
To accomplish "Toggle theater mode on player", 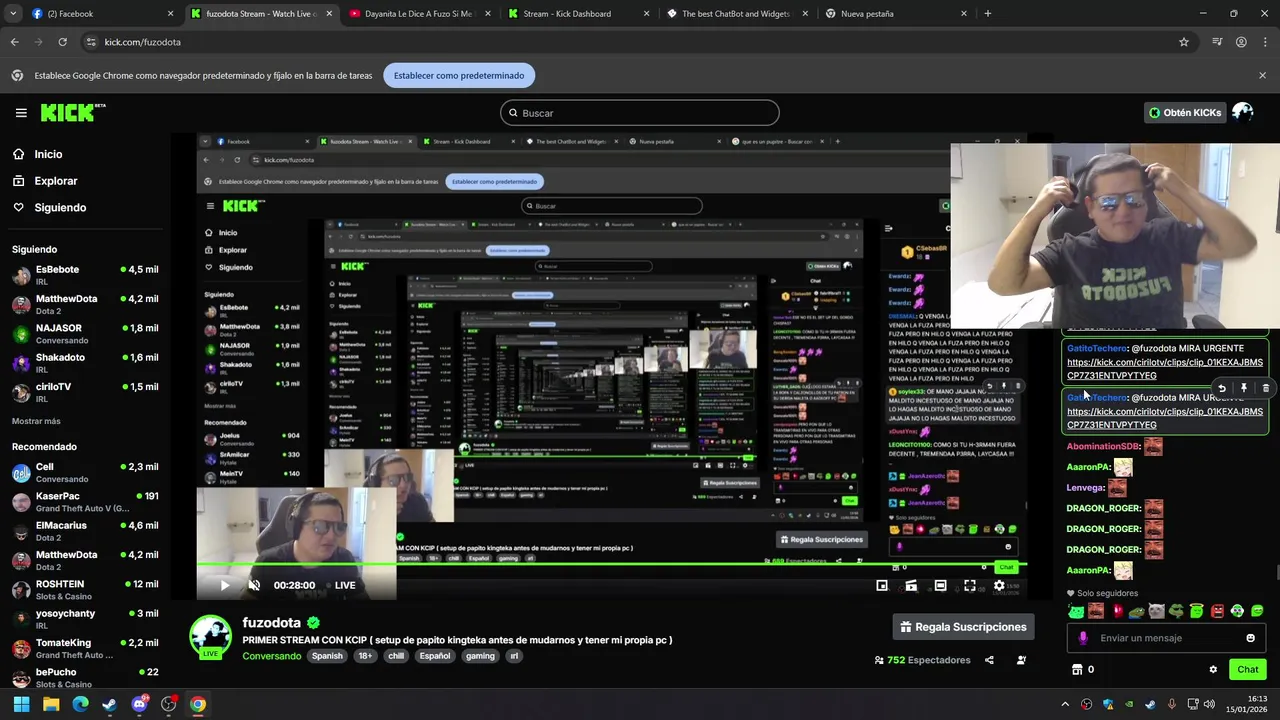I will 940,585.
